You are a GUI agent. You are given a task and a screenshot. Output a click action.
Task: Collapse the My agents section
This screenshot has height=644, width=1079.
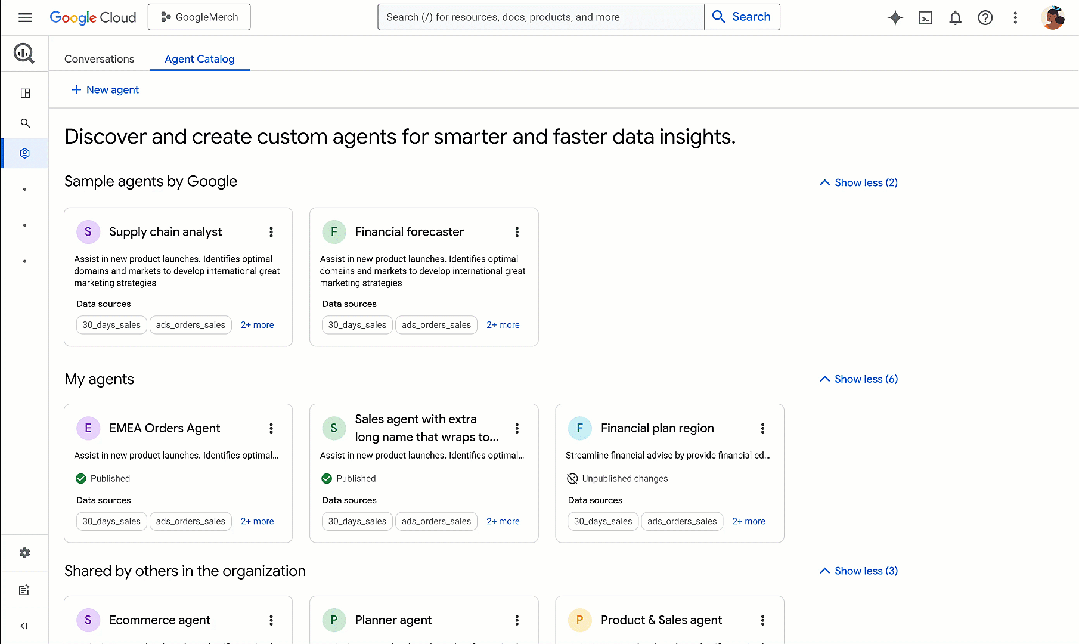[x=858, y=379]
